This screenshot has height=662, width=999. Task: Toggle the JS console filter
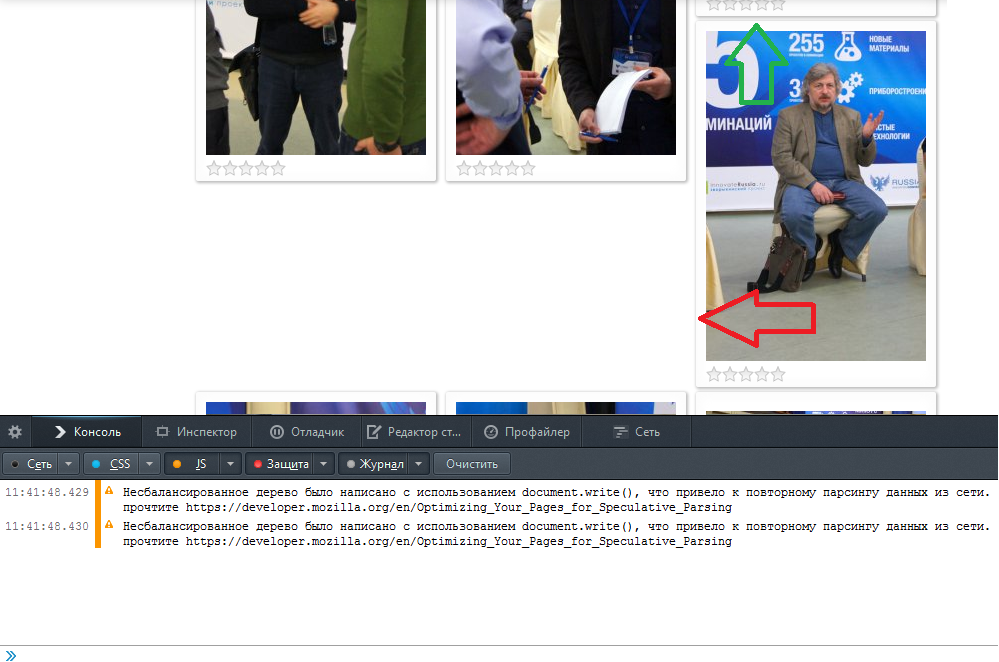(x=192, y=464)
